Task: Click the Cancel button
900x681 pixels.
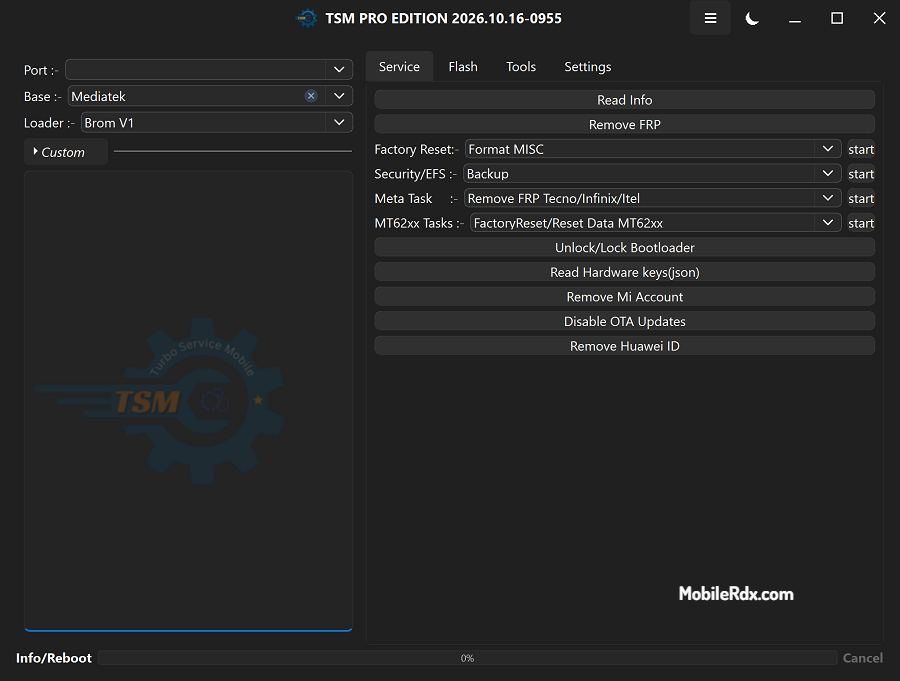Action: coord(862,658)
